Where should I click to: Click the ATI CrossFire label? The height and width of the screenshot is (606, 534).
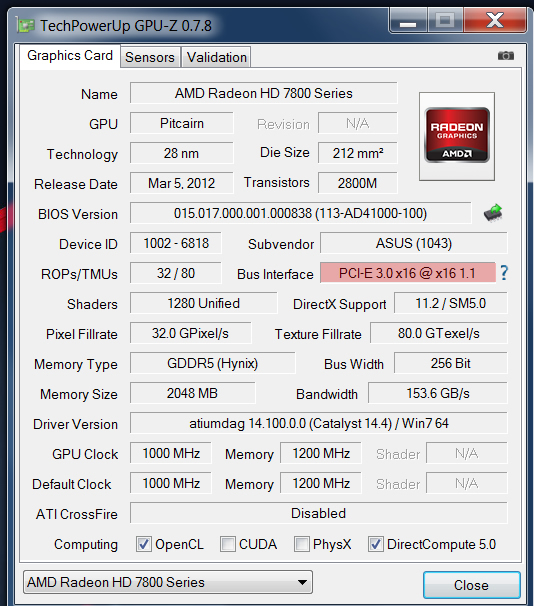click(77, 514)
